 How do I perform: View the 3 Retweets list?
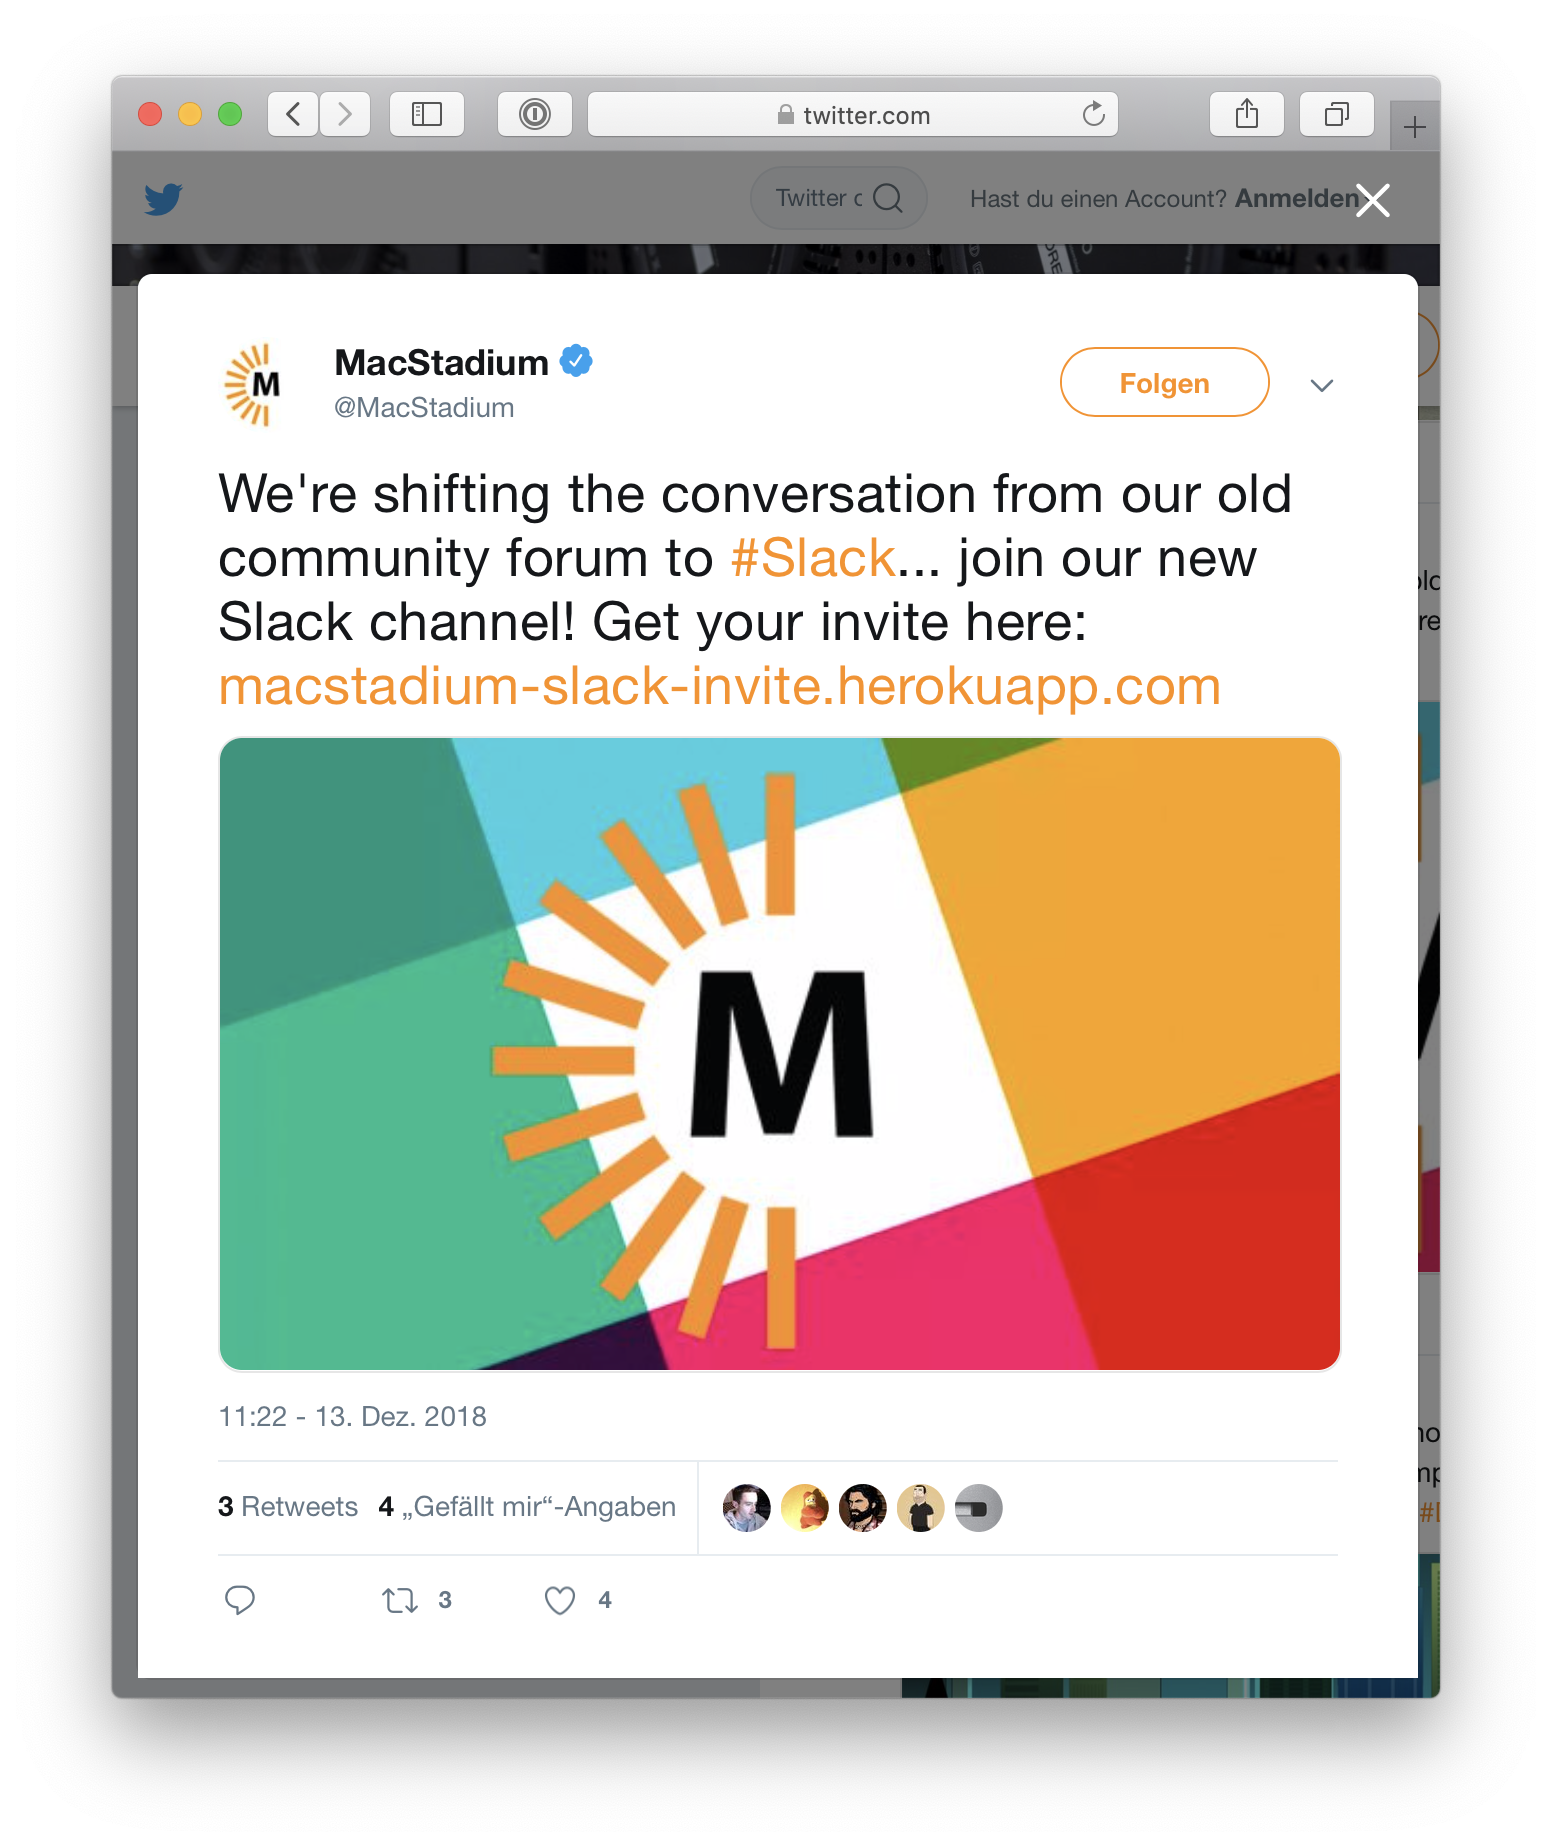click(288, 1507)
